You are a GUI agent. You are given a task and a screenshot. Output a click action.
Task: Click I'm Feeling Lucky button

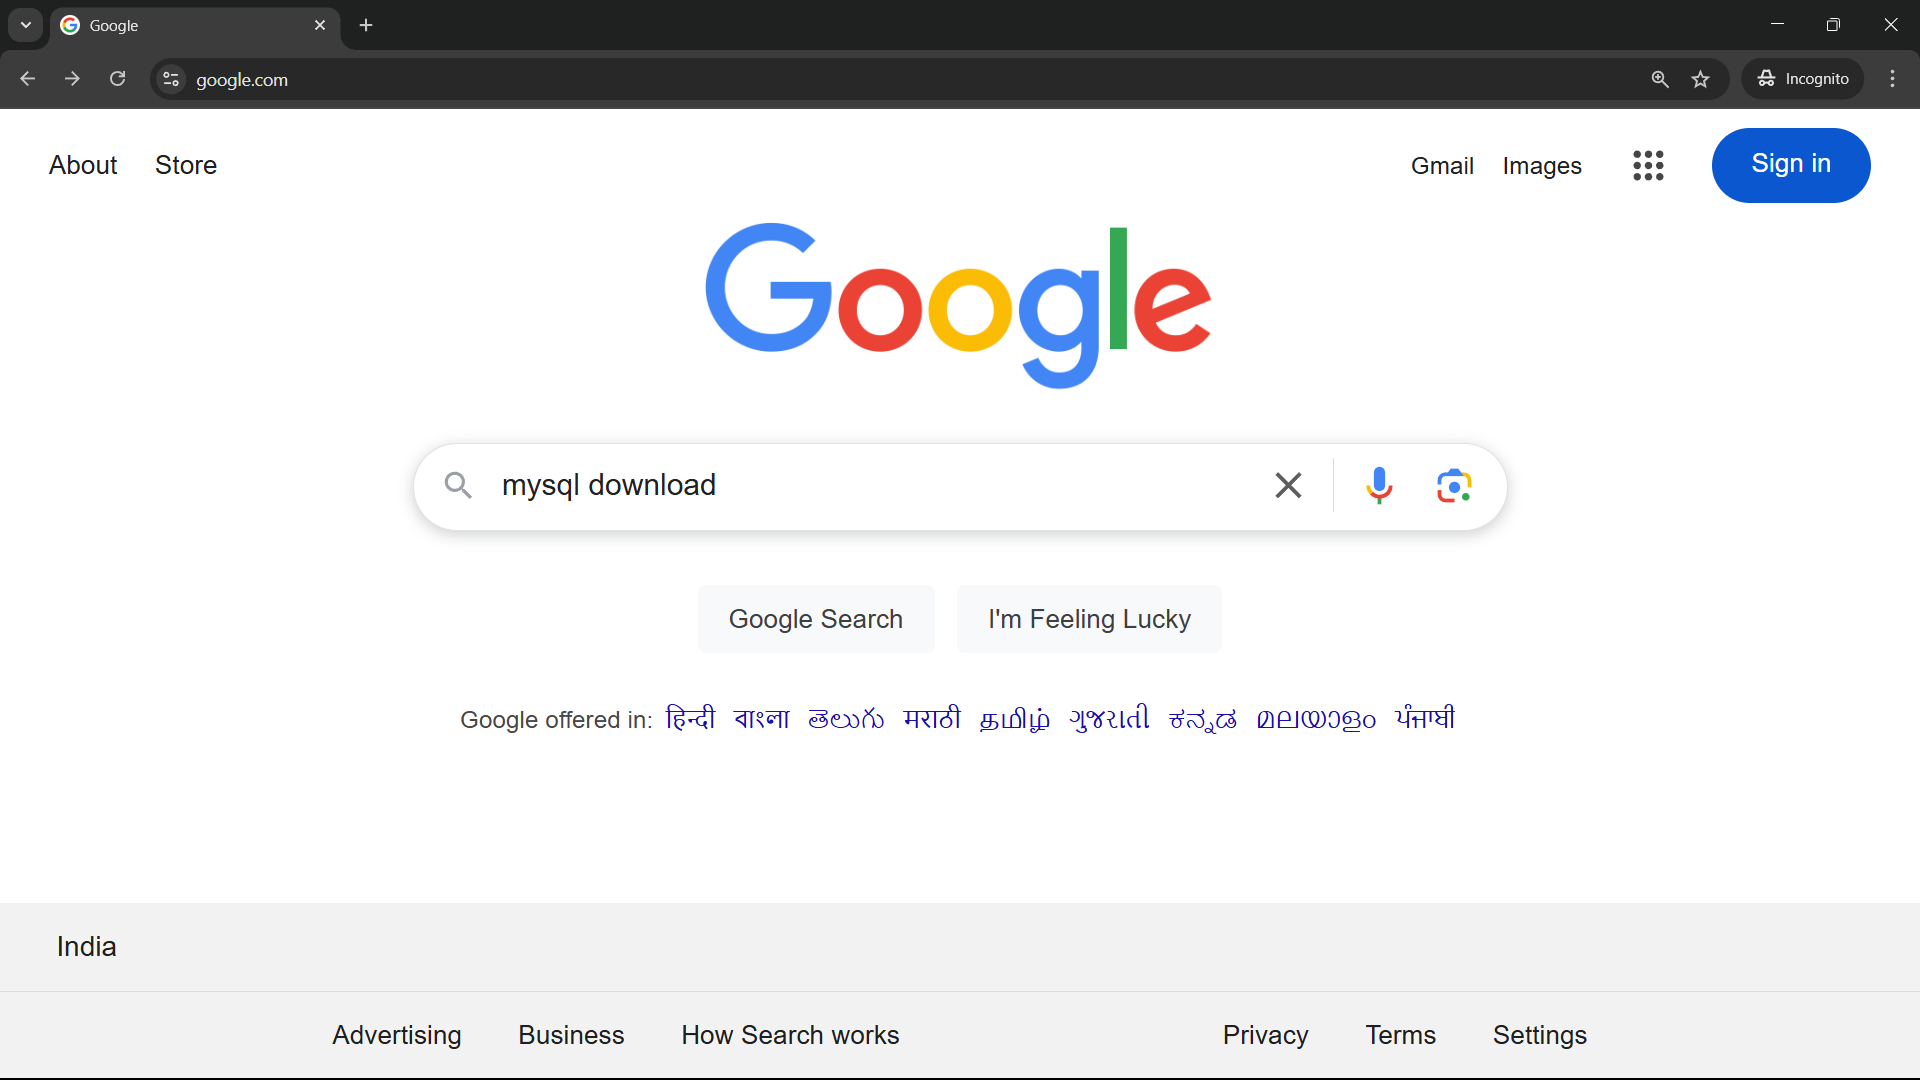coord(1089,619)
